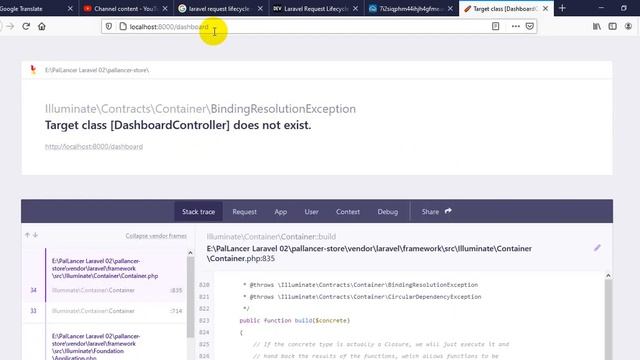Reload the page with the refresh icon
This screenshot has width=640, height=360.
pyautogui.click(x=26, y=27)
